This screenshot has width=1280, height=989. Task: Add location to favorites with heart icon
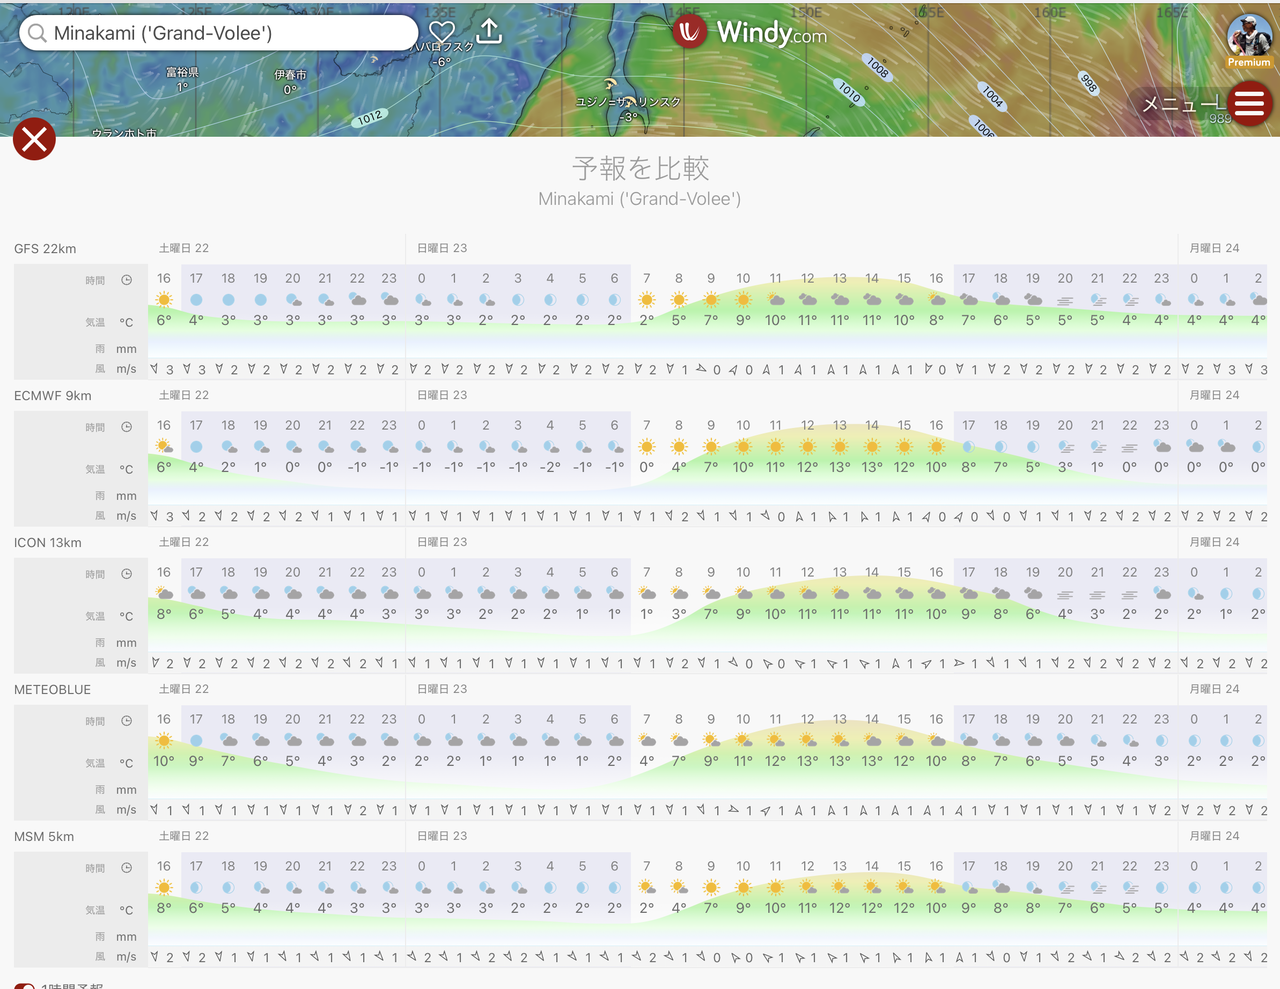tap(442, 32)
